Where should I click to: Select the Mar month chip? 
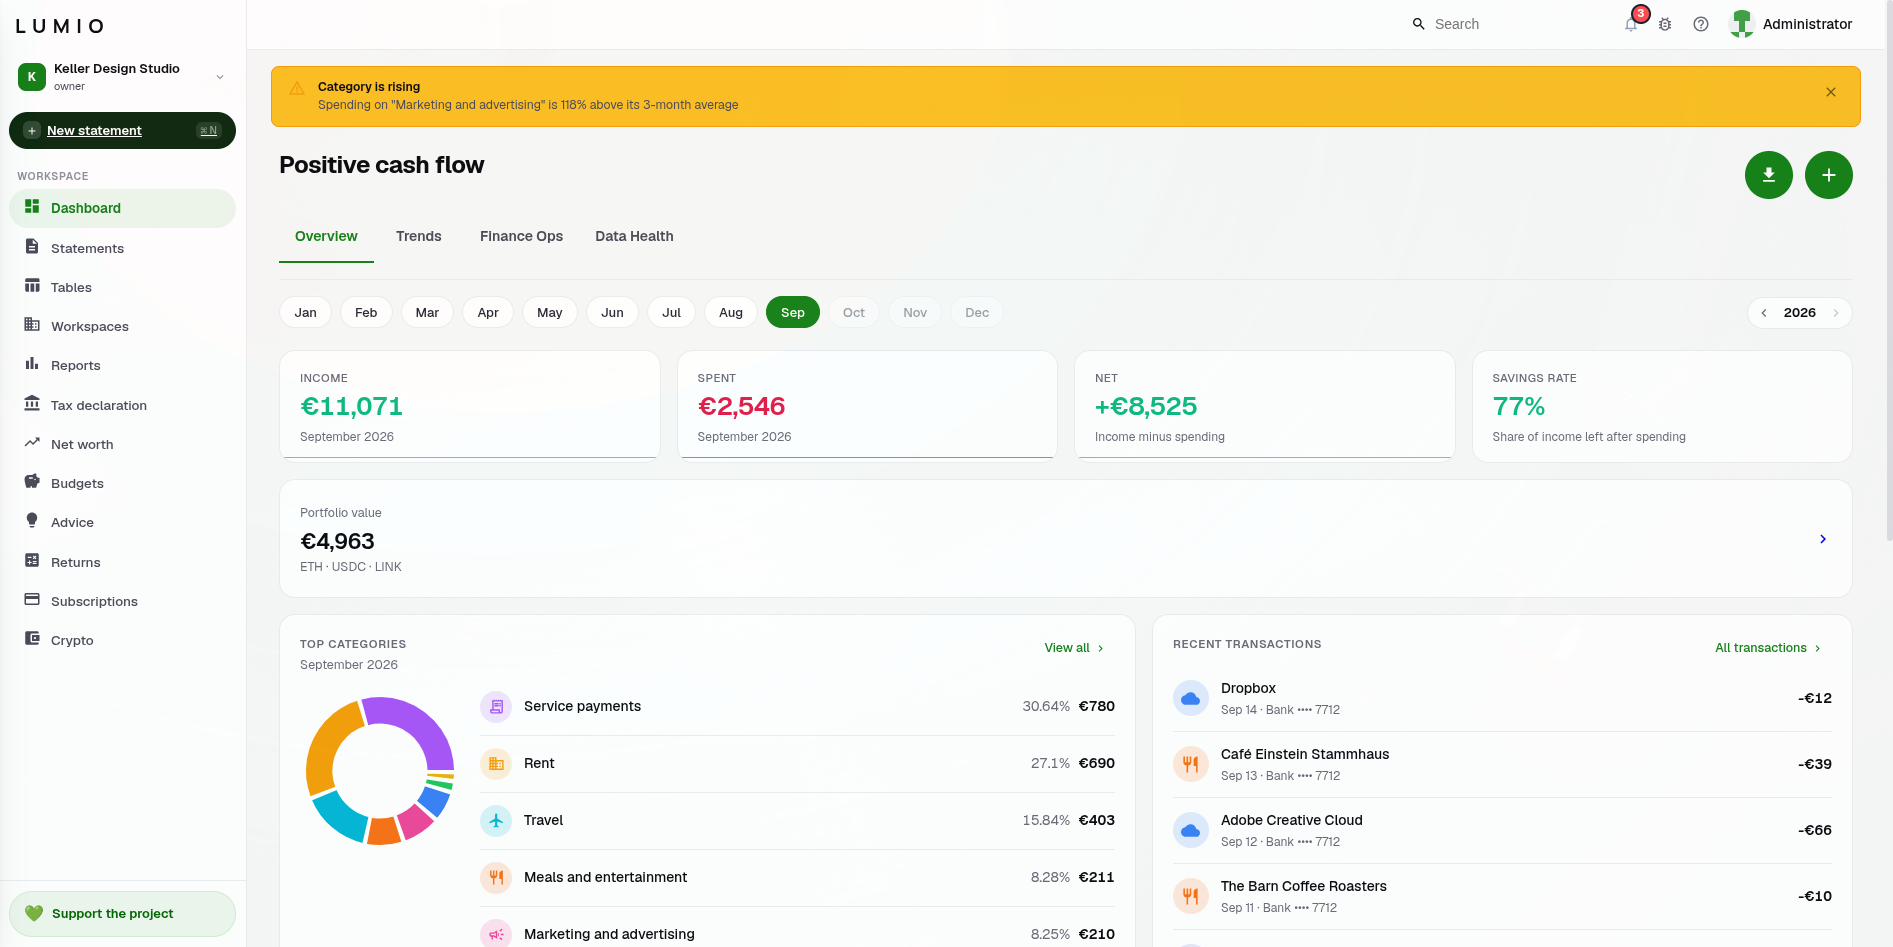tap(427, 312)
